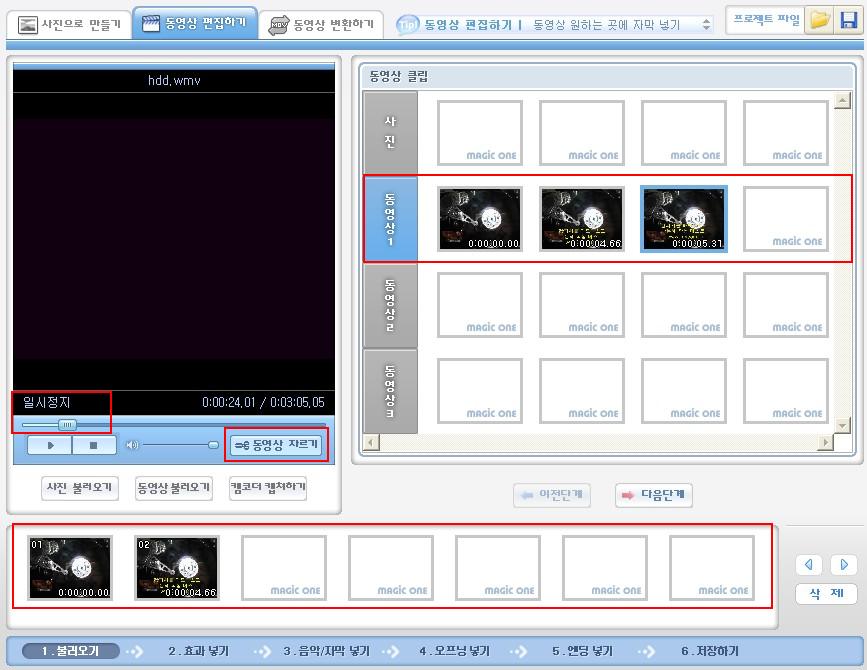Click 동영상 불러오기 button

(174, 488)
